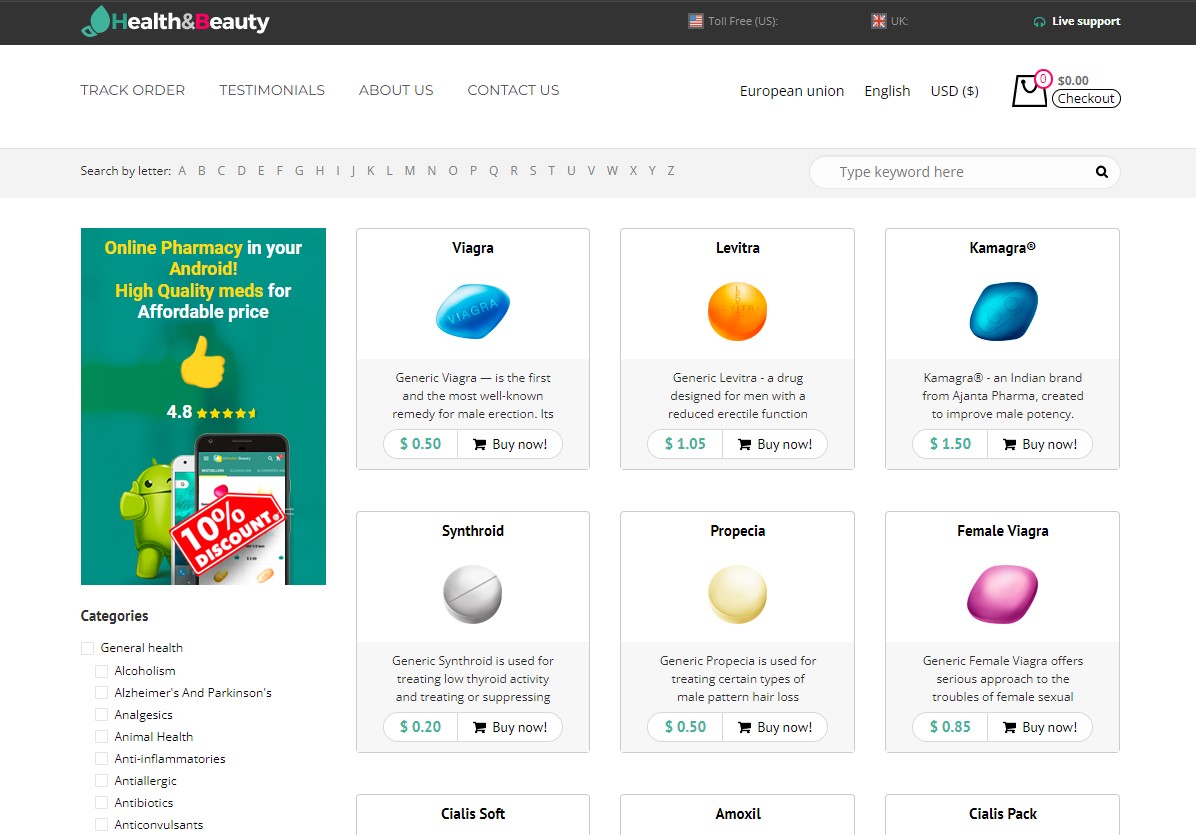
Task: Click the $0.00 cart total
Action: click(x=1073, y=80)
